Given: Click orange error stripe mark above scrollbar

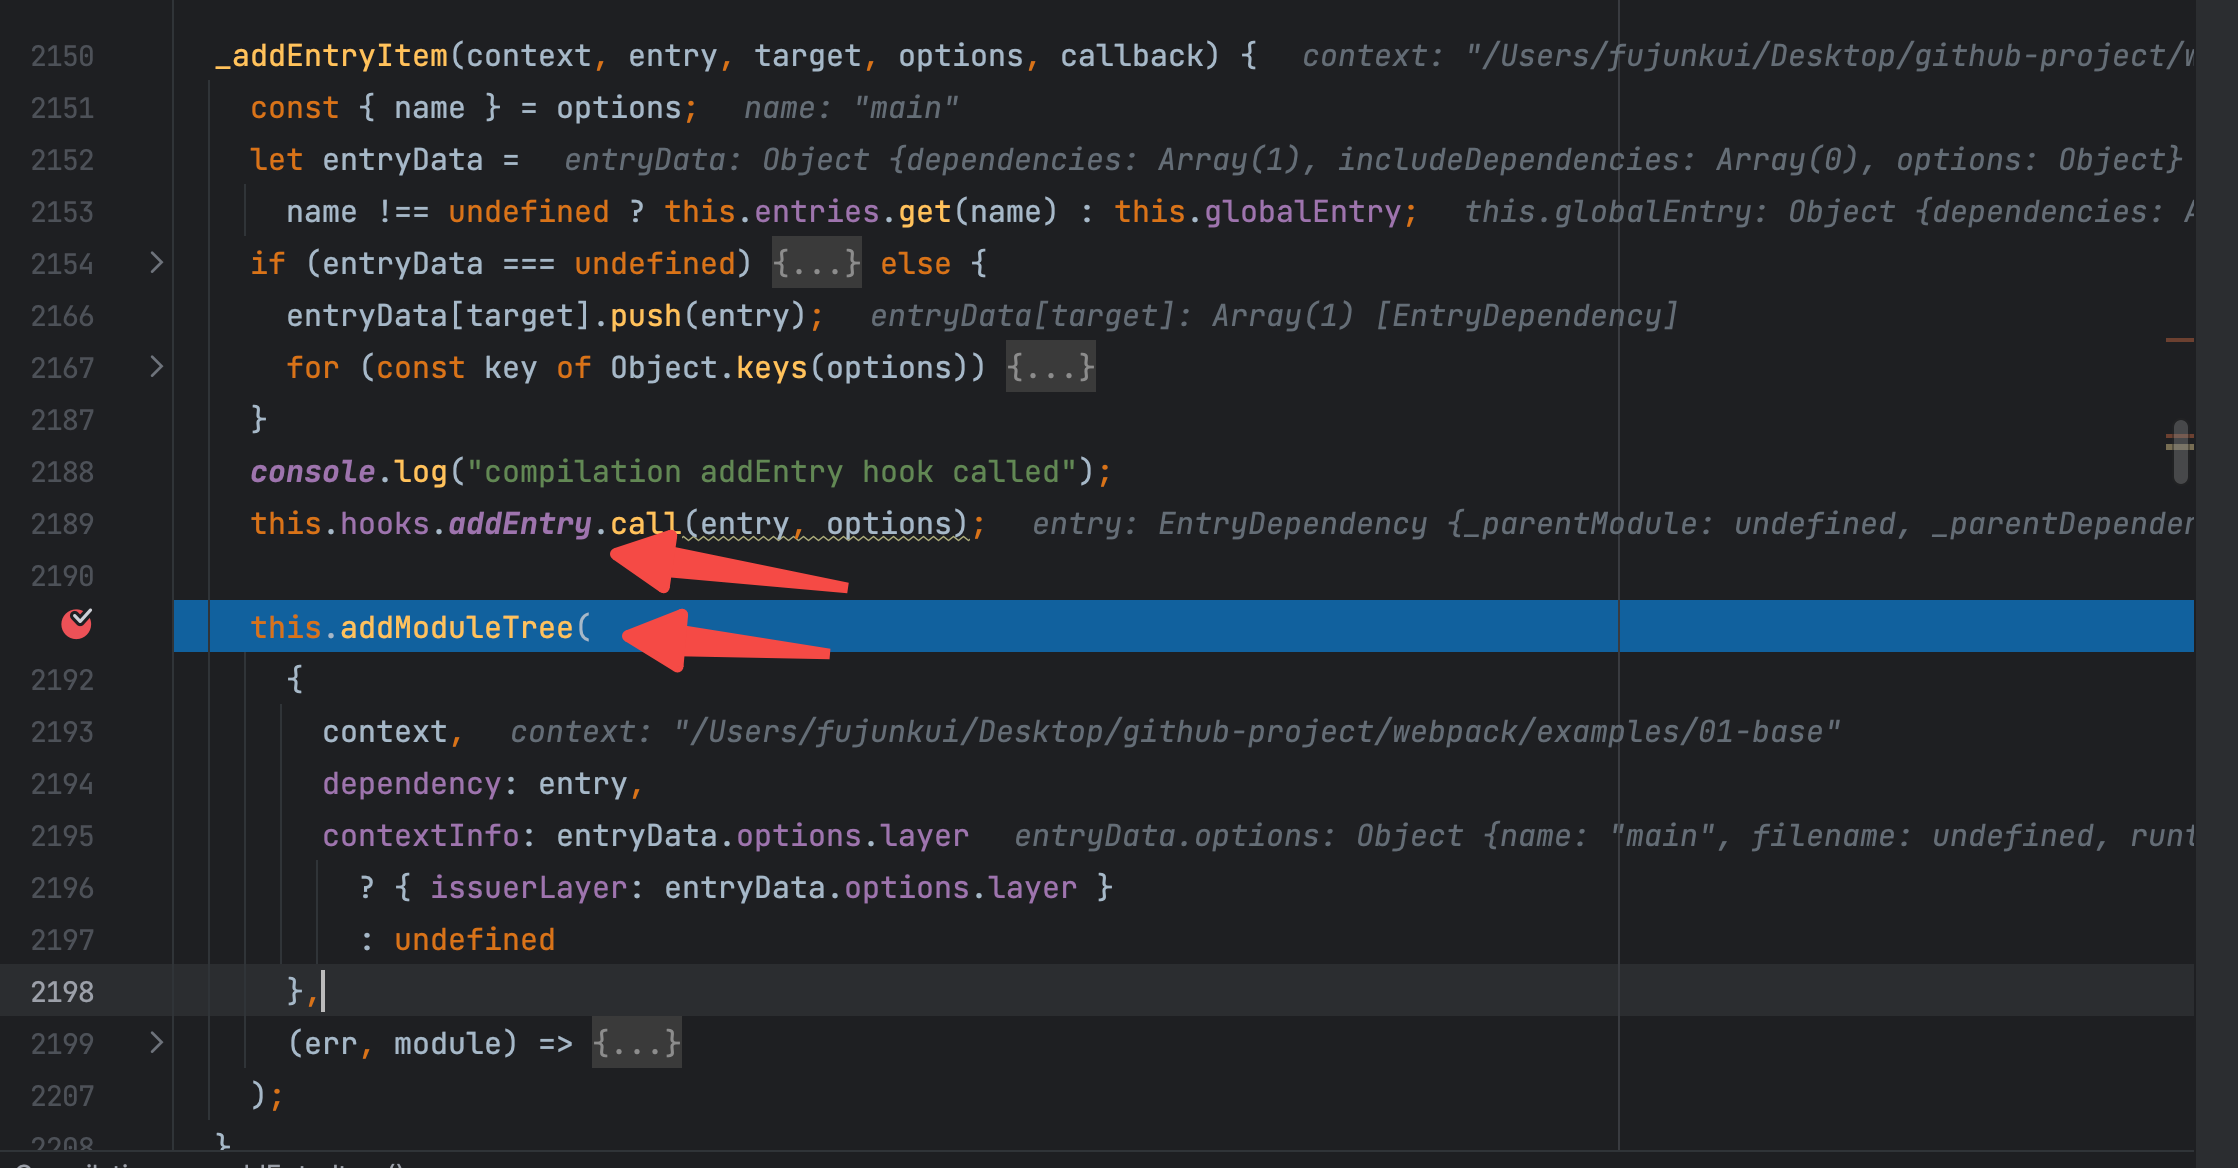Looking at the screenshot, I should [2179, 340].
